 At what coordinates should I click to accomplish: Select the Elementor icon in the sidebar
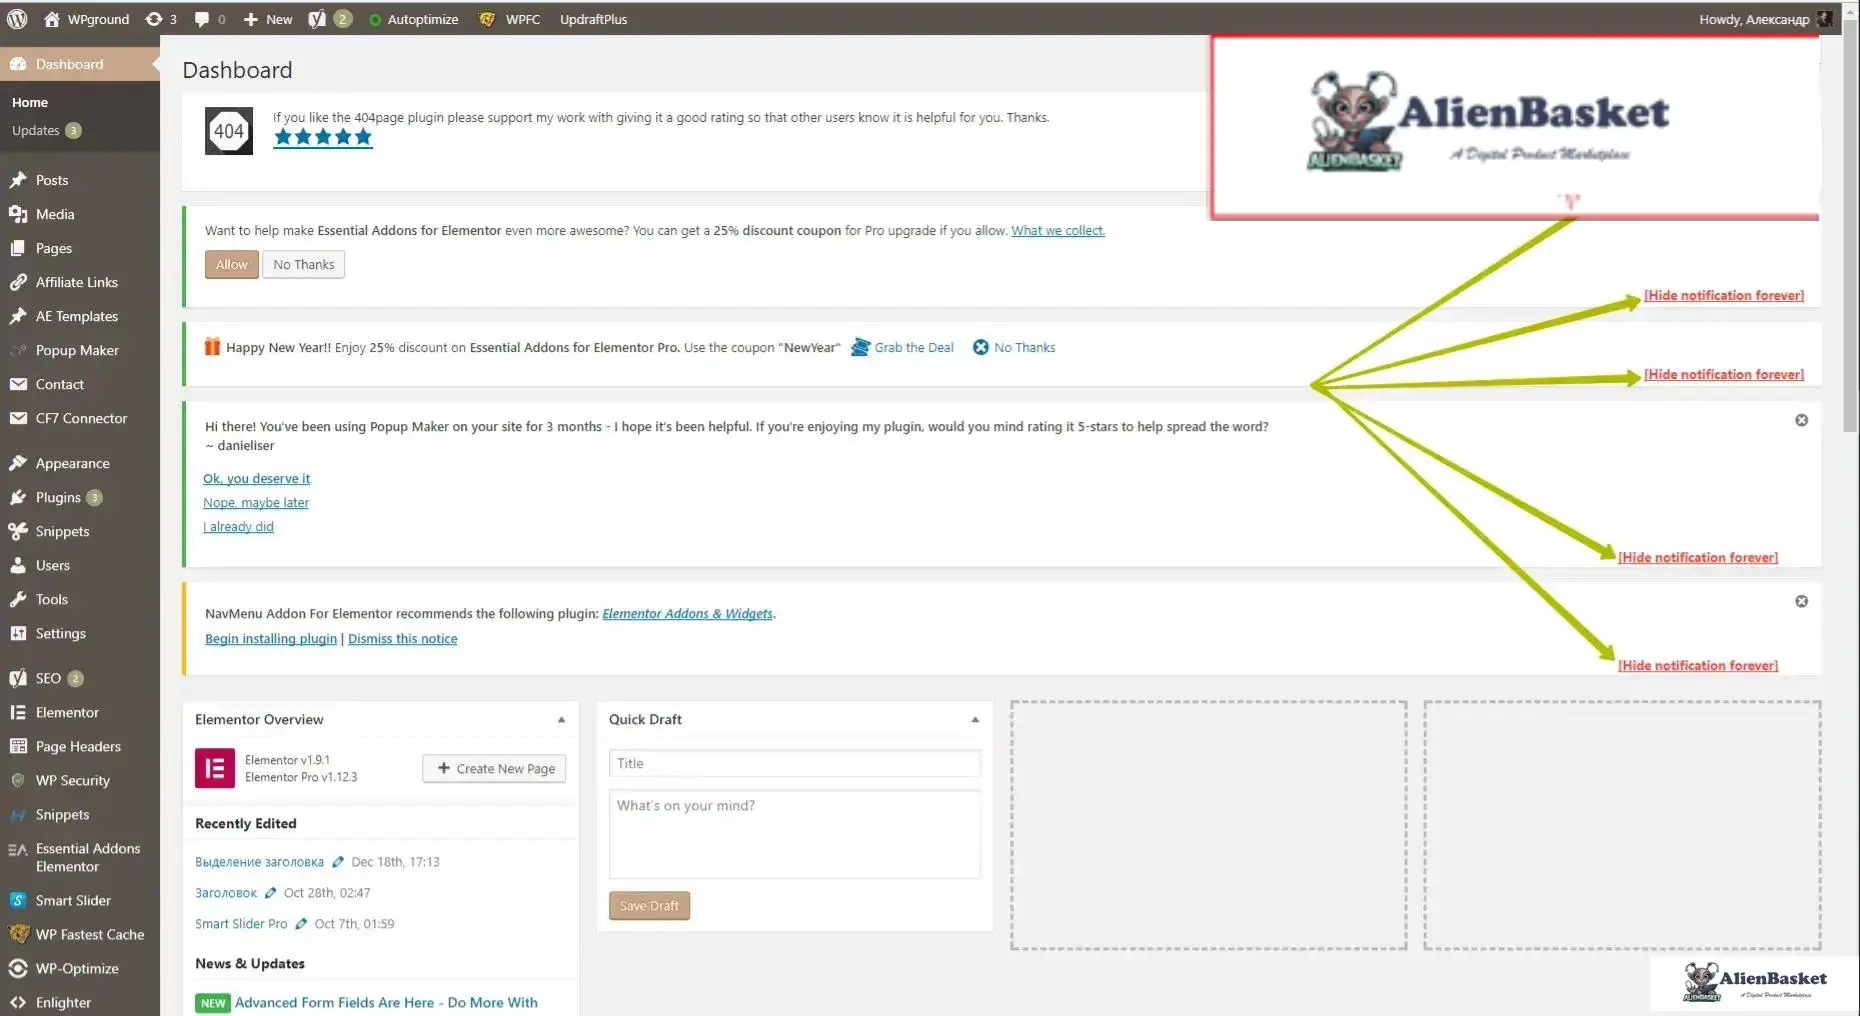coord(17,712)
